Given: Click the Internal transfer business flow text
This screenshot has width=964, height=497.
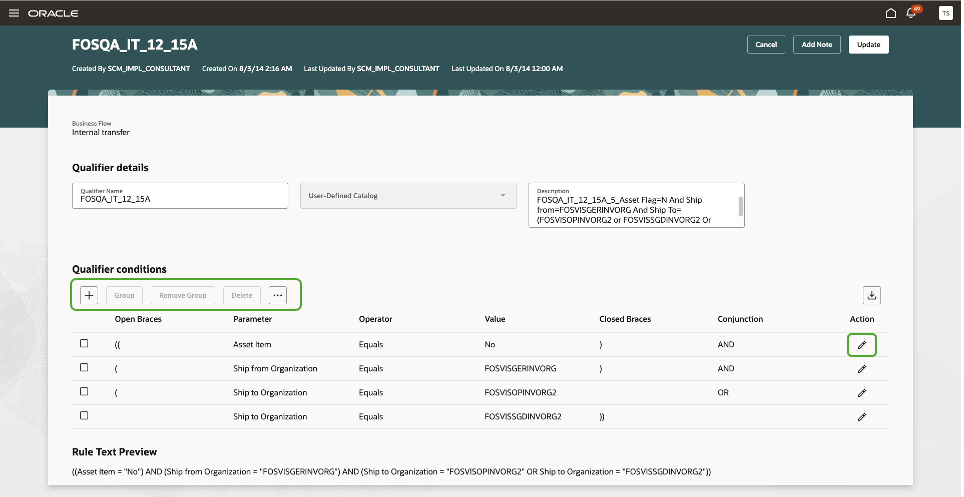Looking at the screenshot, I should tap(101, 132).
